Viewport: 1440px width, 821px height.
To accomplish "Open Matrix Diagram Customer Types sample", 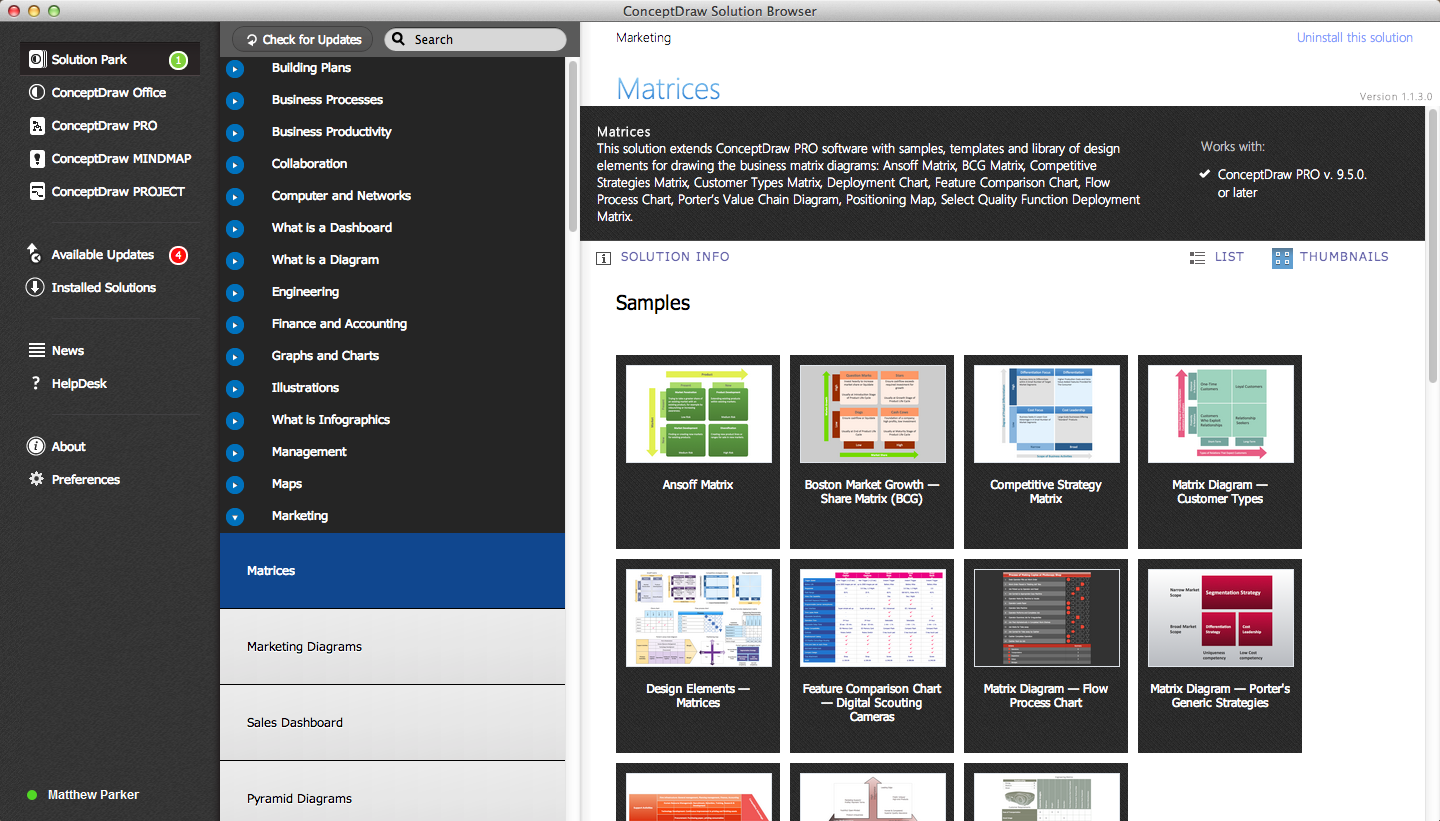I will (1220, 452).
